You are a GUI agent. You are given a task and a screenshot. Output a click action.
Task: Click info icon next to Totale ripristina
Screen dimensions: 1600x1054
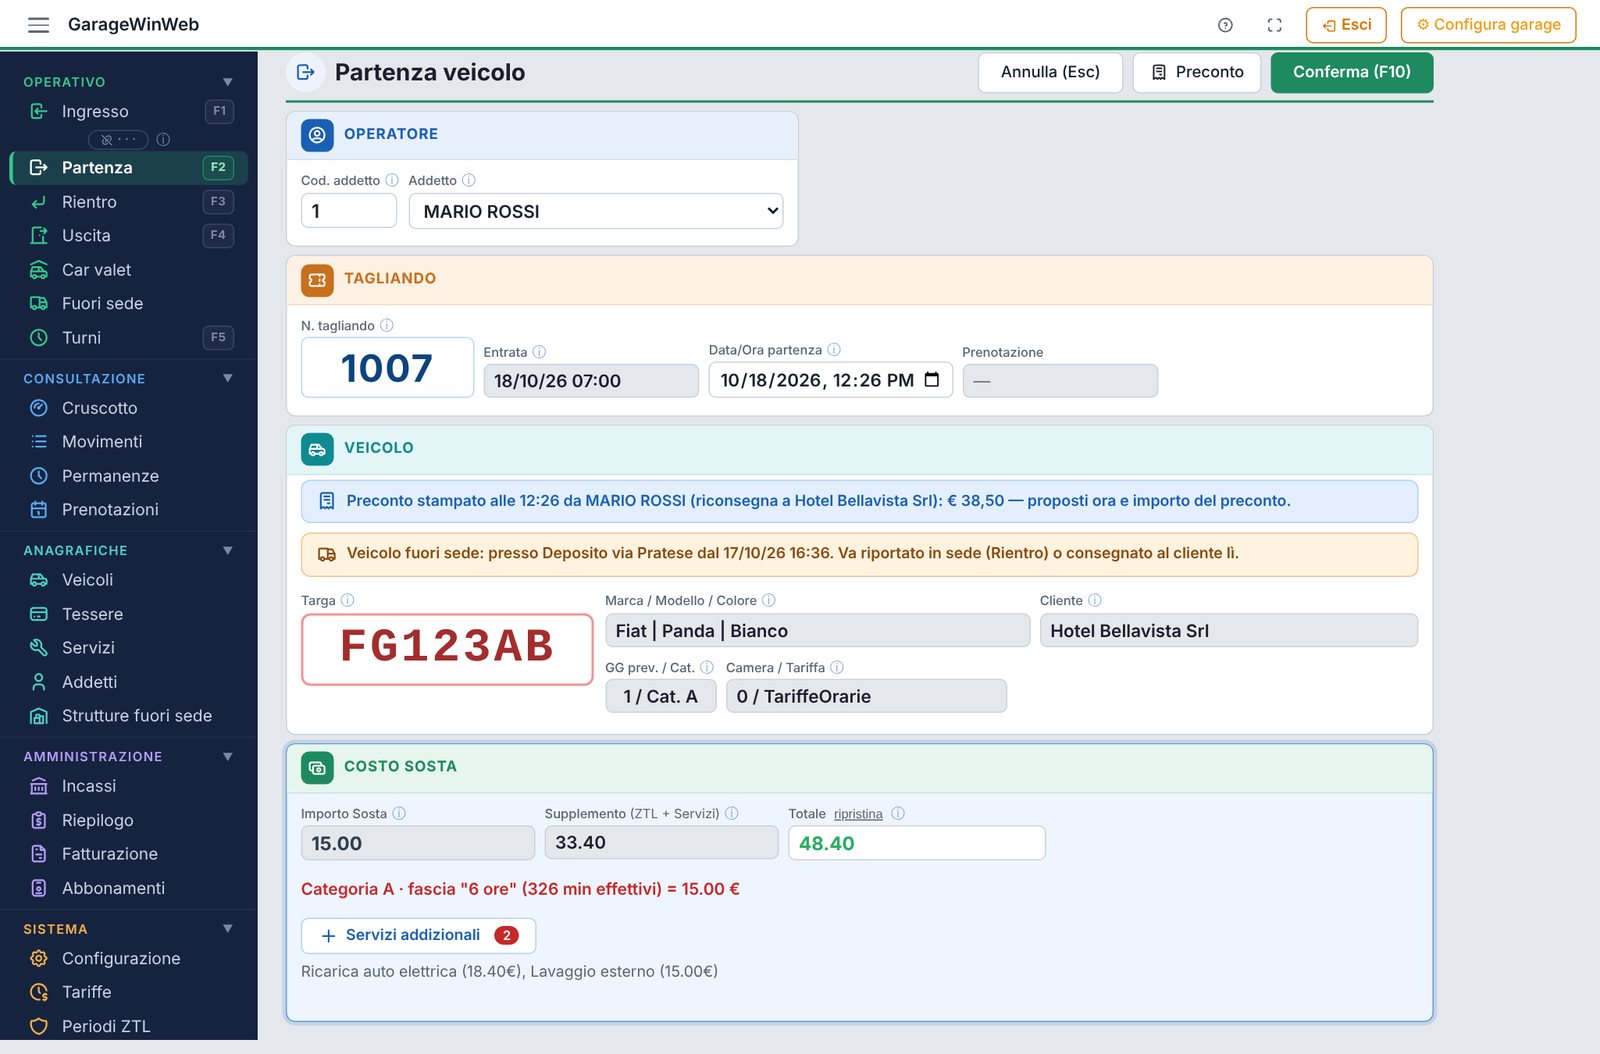(898, 813)
